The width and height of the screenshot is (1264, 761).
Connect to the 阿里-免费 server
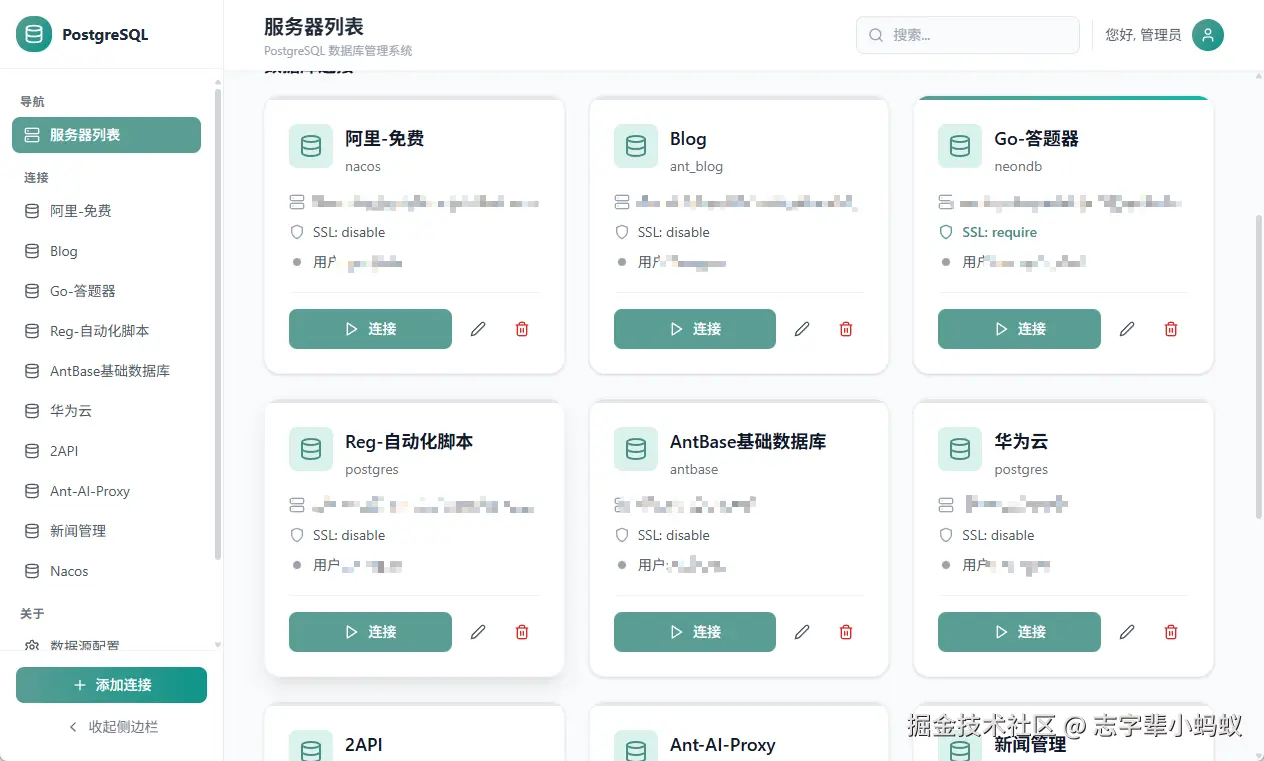(x=370, y=329)
